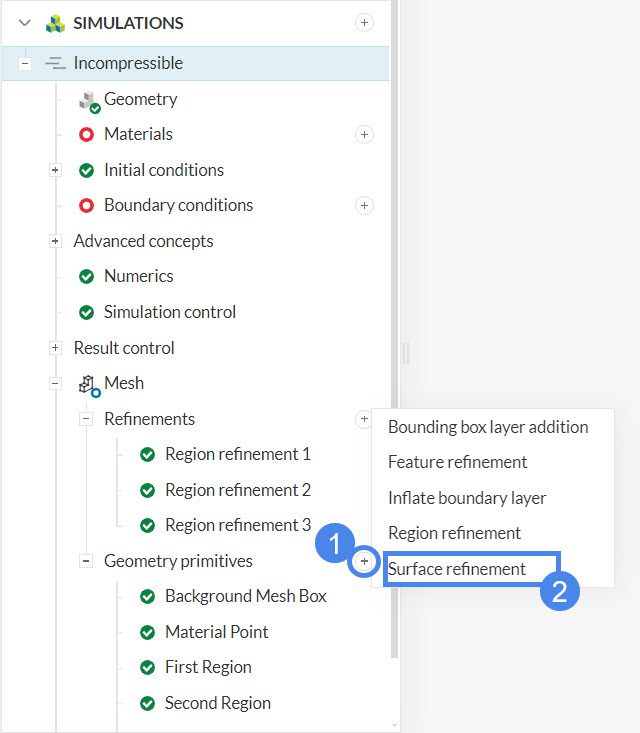Viewport: 640px width, 733px height.
Task: Open the Background Mesh Box primitive
Action: point(245,596)
